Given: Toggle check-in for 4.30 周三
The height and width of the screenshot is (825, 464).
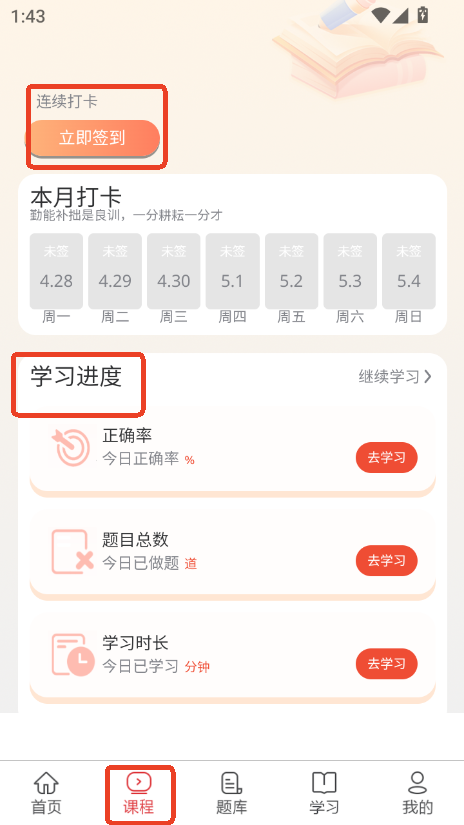Looking at the screenshot, I should (x=174, y=271).
